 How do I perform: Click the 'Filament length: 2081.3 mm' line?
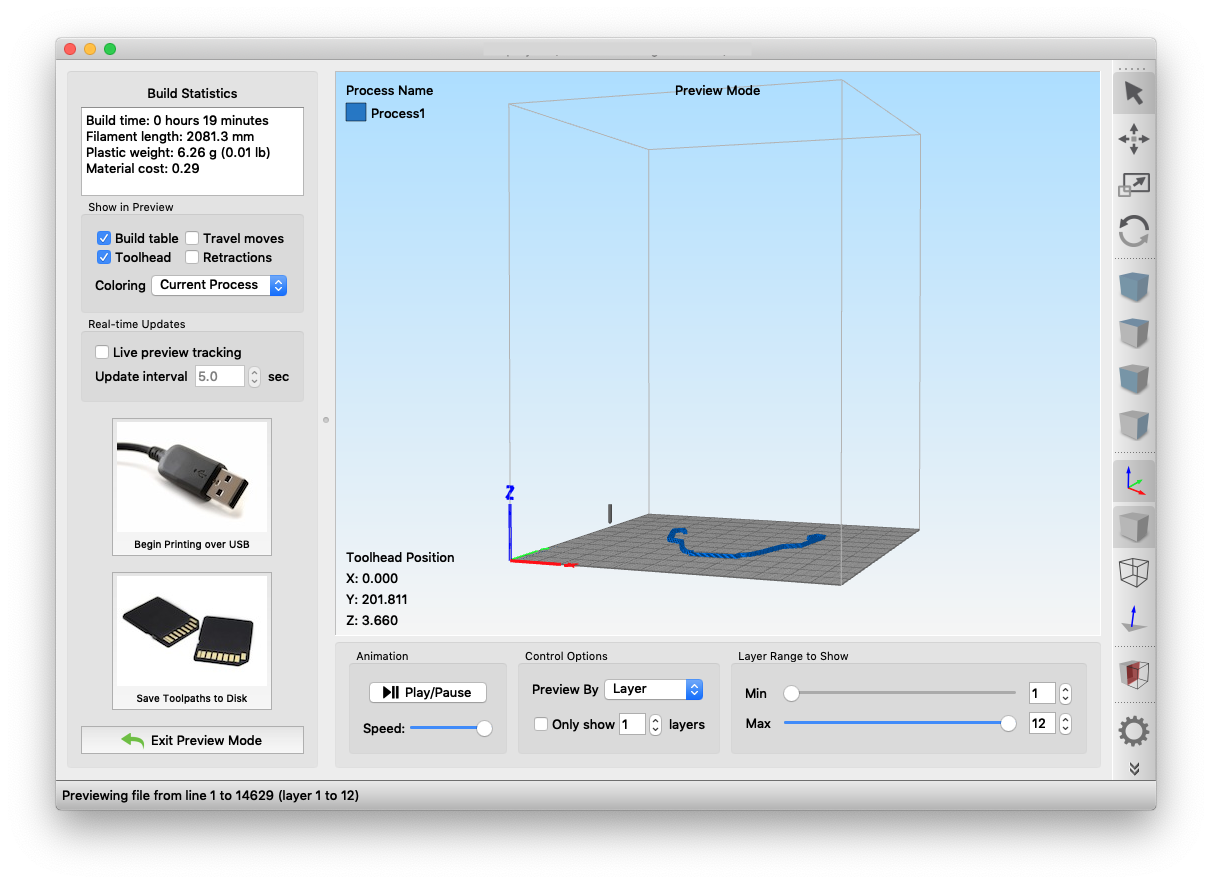point(170,136)
